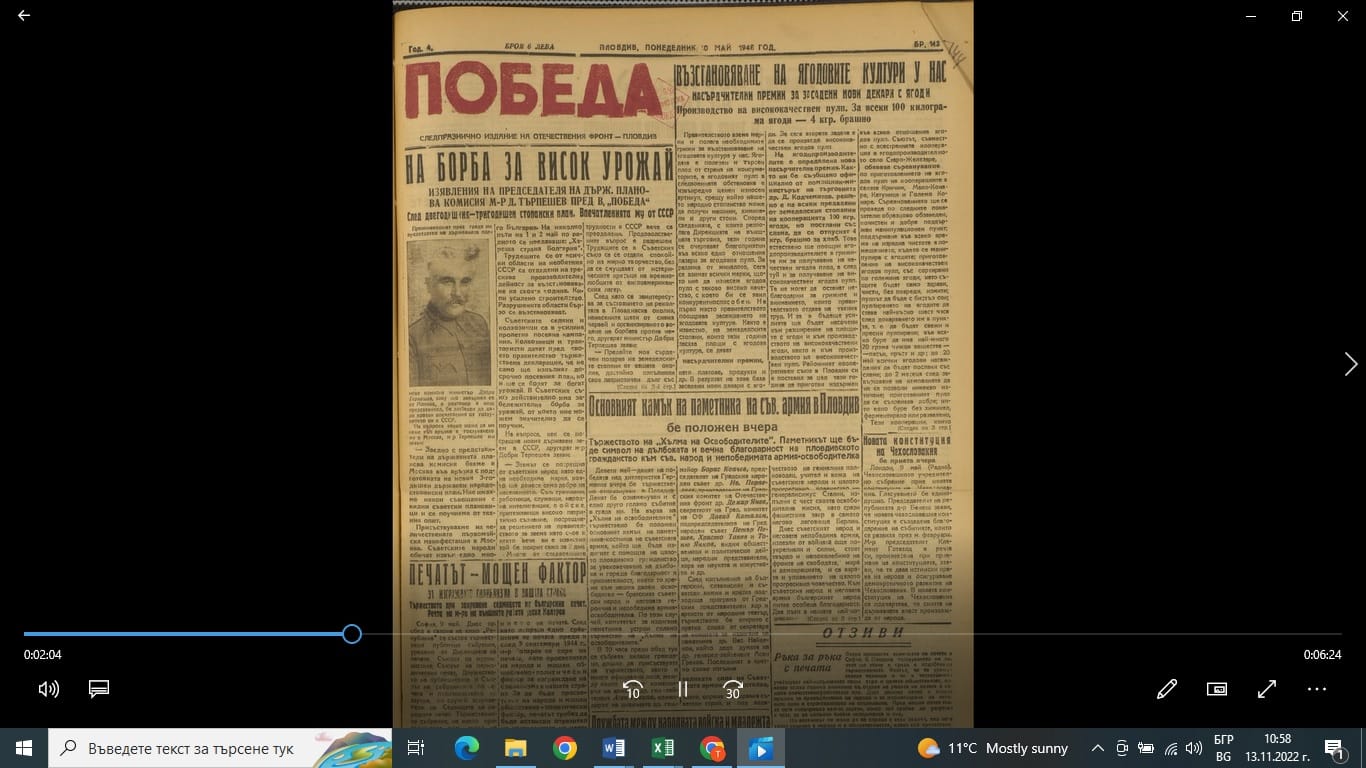Open the pencil edit options
This screenshot has width=1366, height=768.
pyautogui.click(x=1166, y=689)
